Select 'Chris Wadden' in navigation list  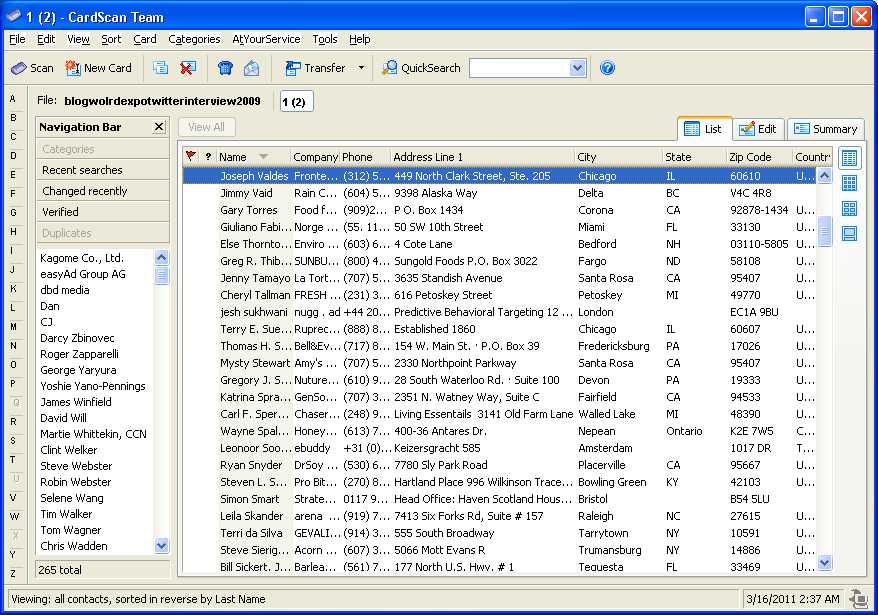[x=74, y=546]
